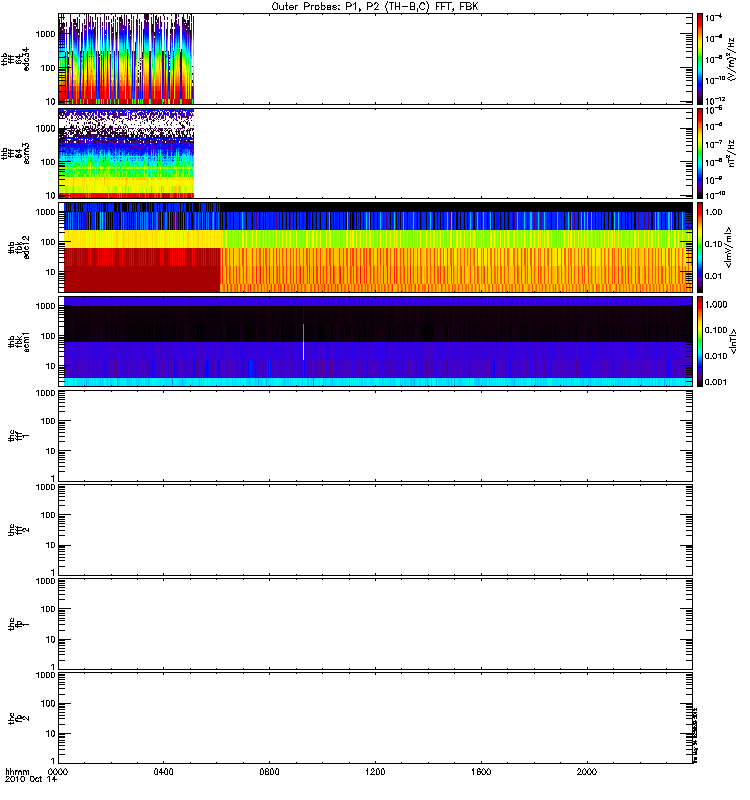This screenshot has width=750, height=800.
Task: Click the 'thb fbk scm1' y-axis title
Action: pyautogui.click(x=19, y=341)
